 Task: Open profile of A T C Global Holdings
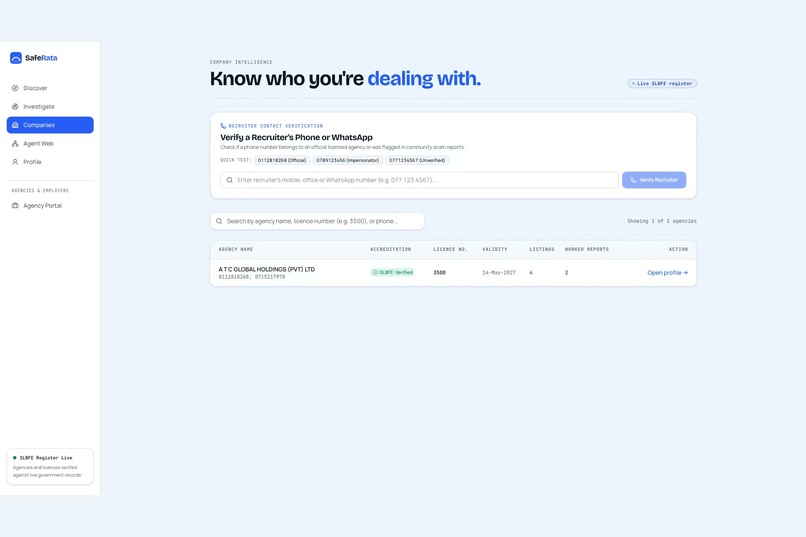[x=667, y=273]
